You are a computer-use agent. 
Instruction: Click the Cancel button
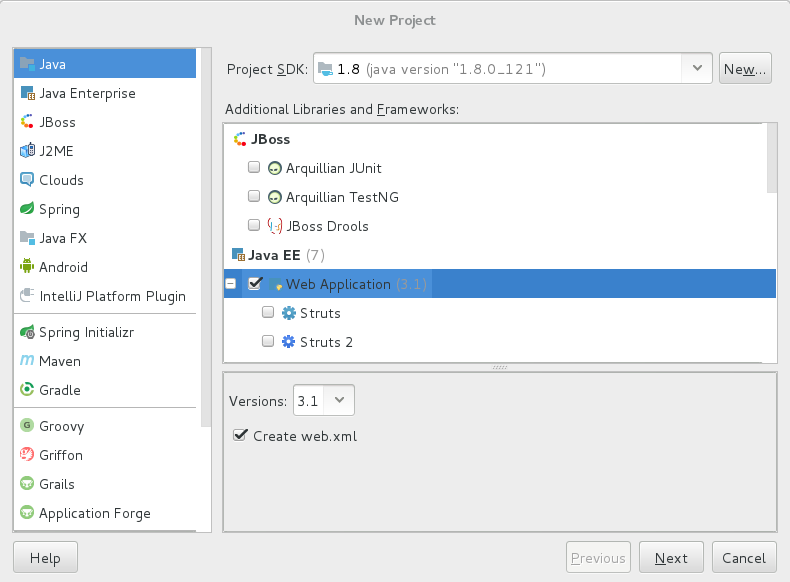[x=744, y=557]
